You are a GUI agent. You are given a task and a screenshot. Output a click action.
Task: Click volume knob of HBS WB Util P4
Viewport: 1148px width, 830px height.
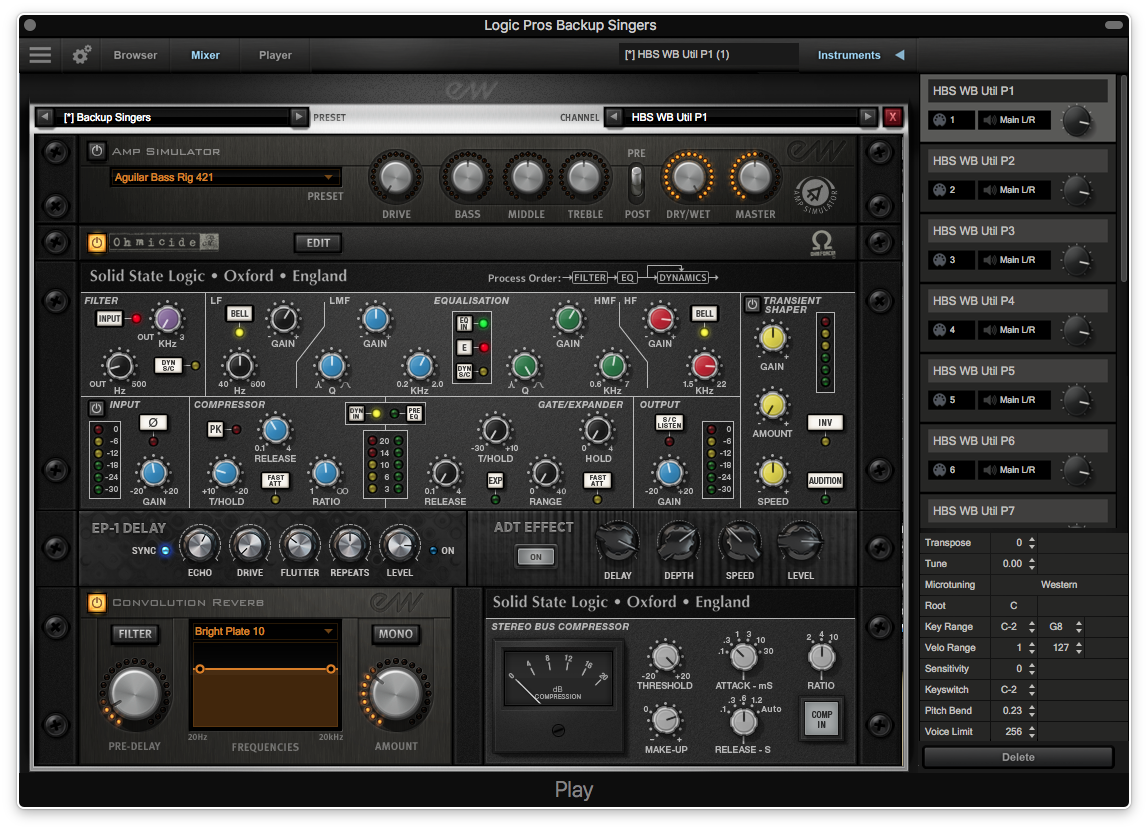(x=1077, y=331)
